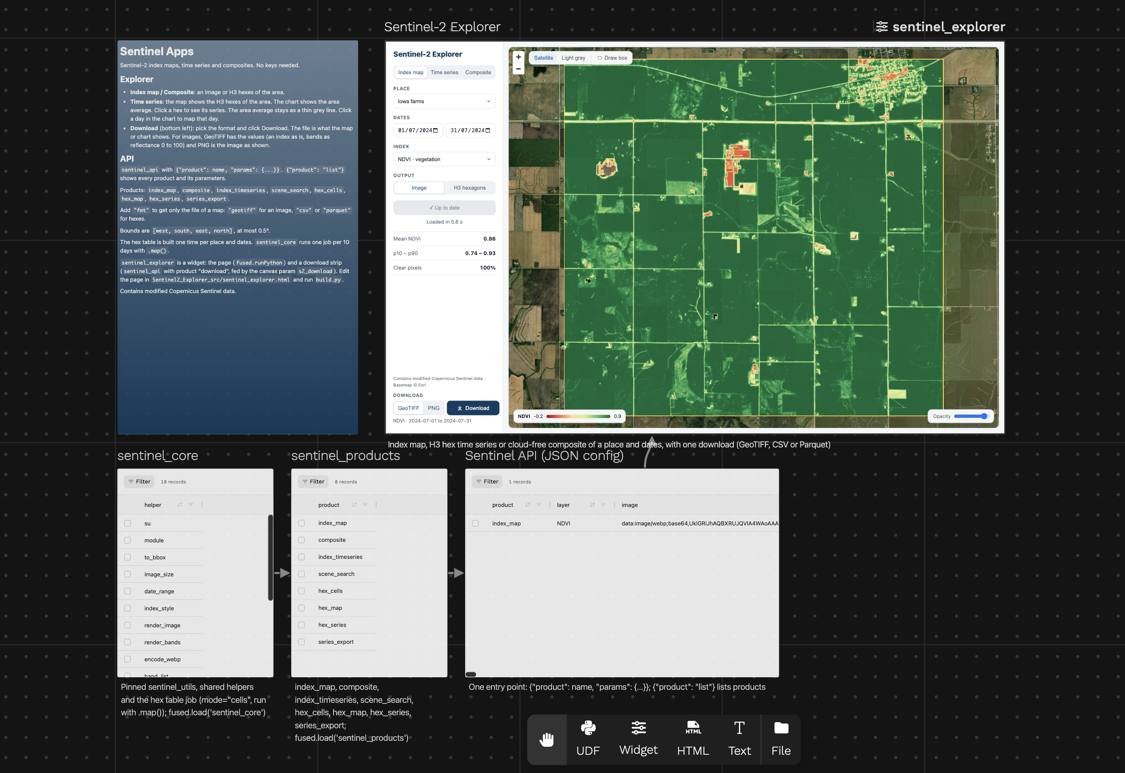Screen dimensions: 1125x773
Task: Click the encode_webp helper cell
Action: [x=162, y=659]
